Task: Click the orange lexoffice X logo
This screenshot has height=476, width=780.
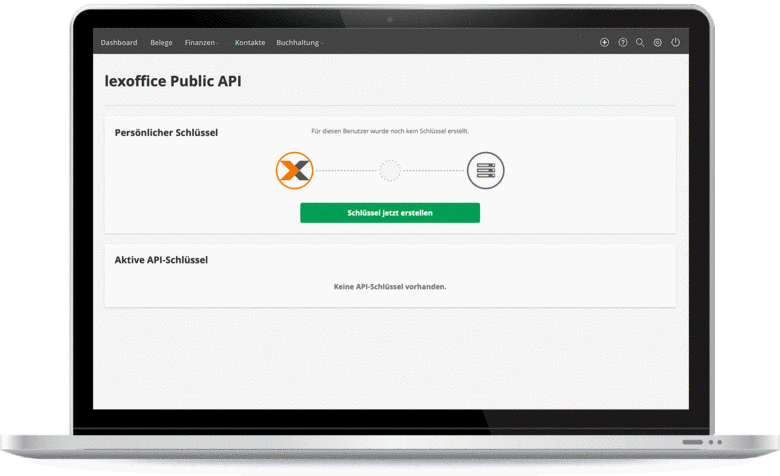Action: click(294, 171)
